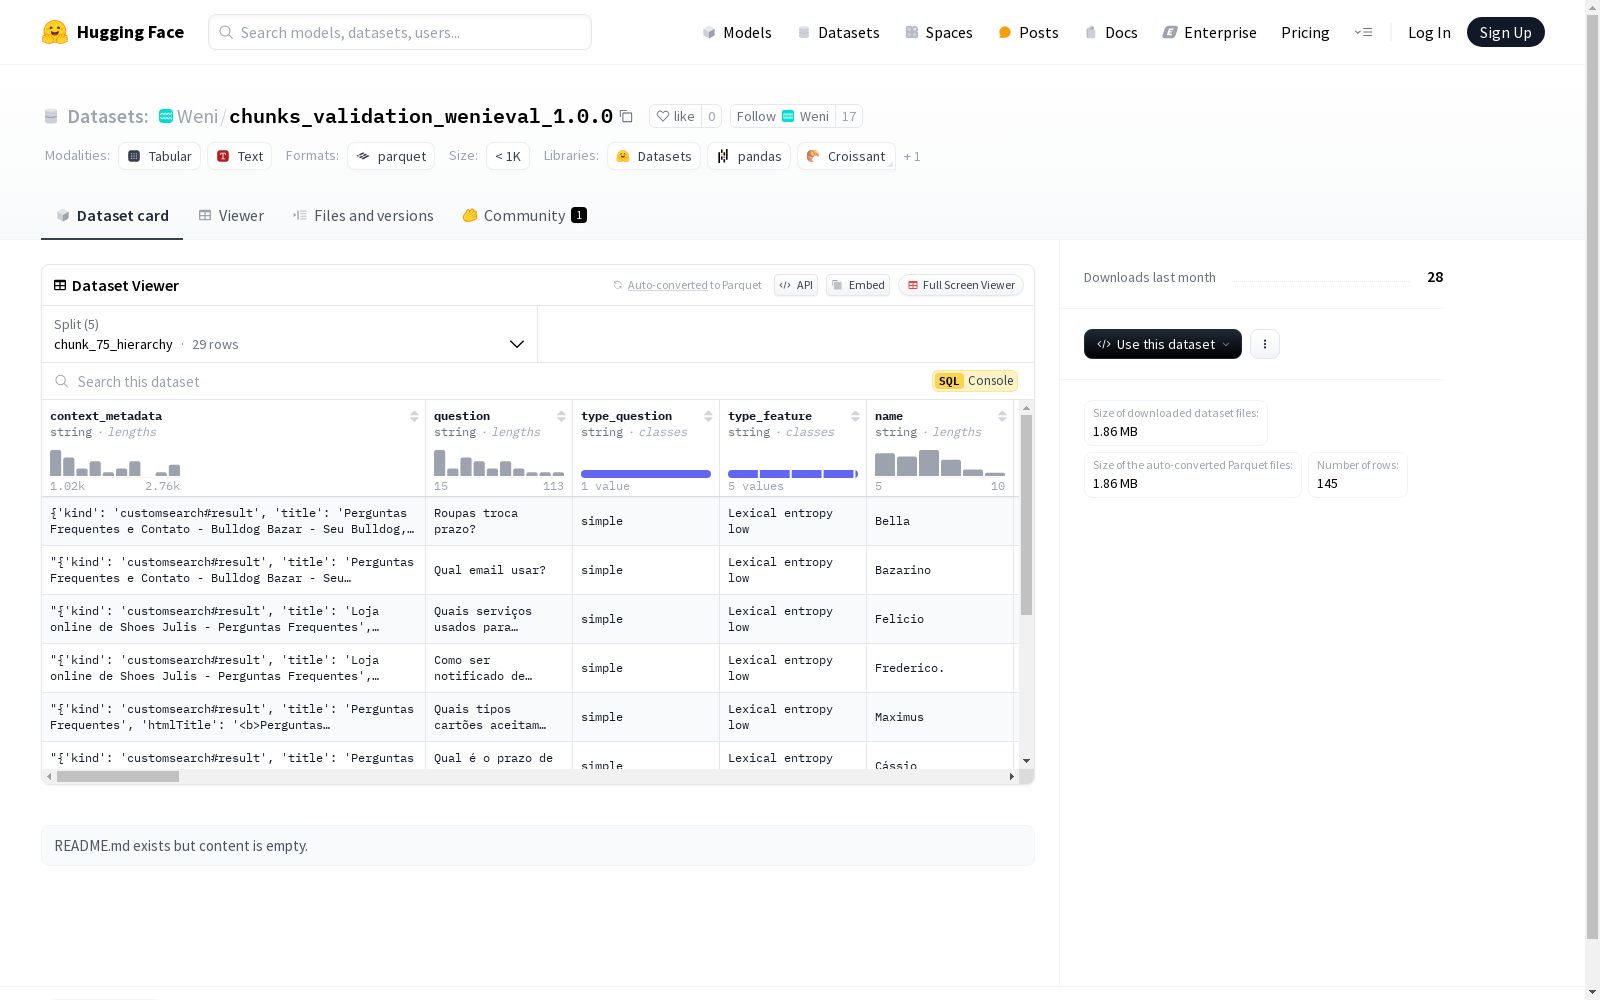Viewport: 1600px width, 1000px height.
Task: Click the table's horizontal scrollbar thumb
Action: tap(118, 776)
